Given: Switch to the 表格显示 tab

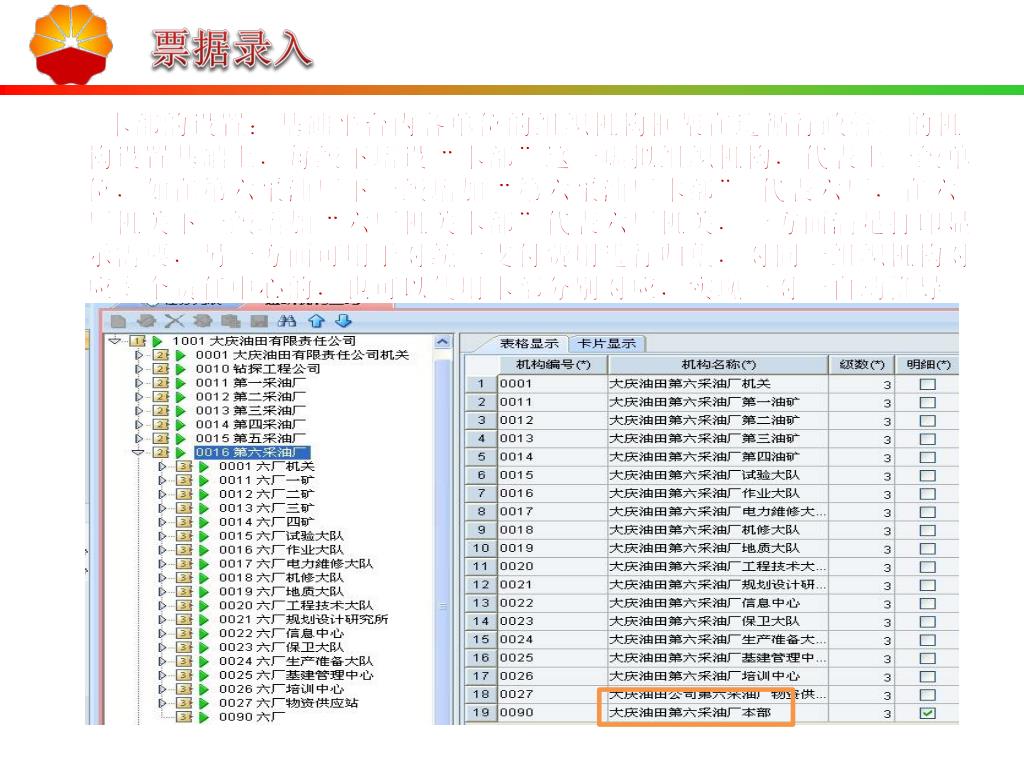Looking at the screenshot, I should pos(528,344).
